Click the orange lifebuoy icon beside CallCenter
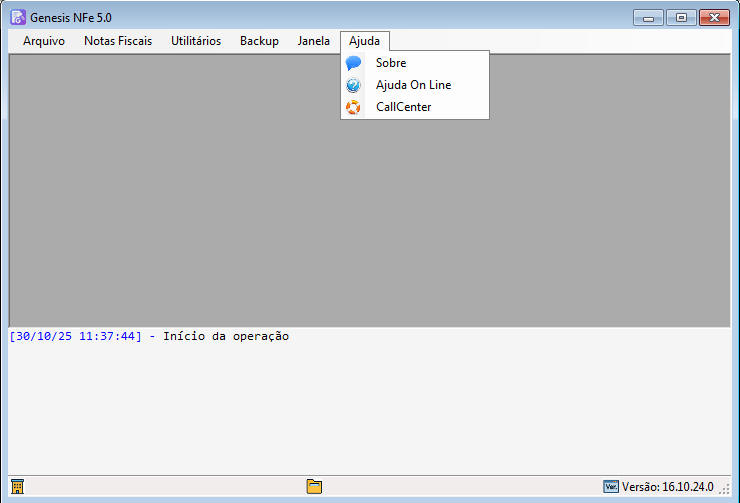 pyautogui.click(x=353, y=107)
